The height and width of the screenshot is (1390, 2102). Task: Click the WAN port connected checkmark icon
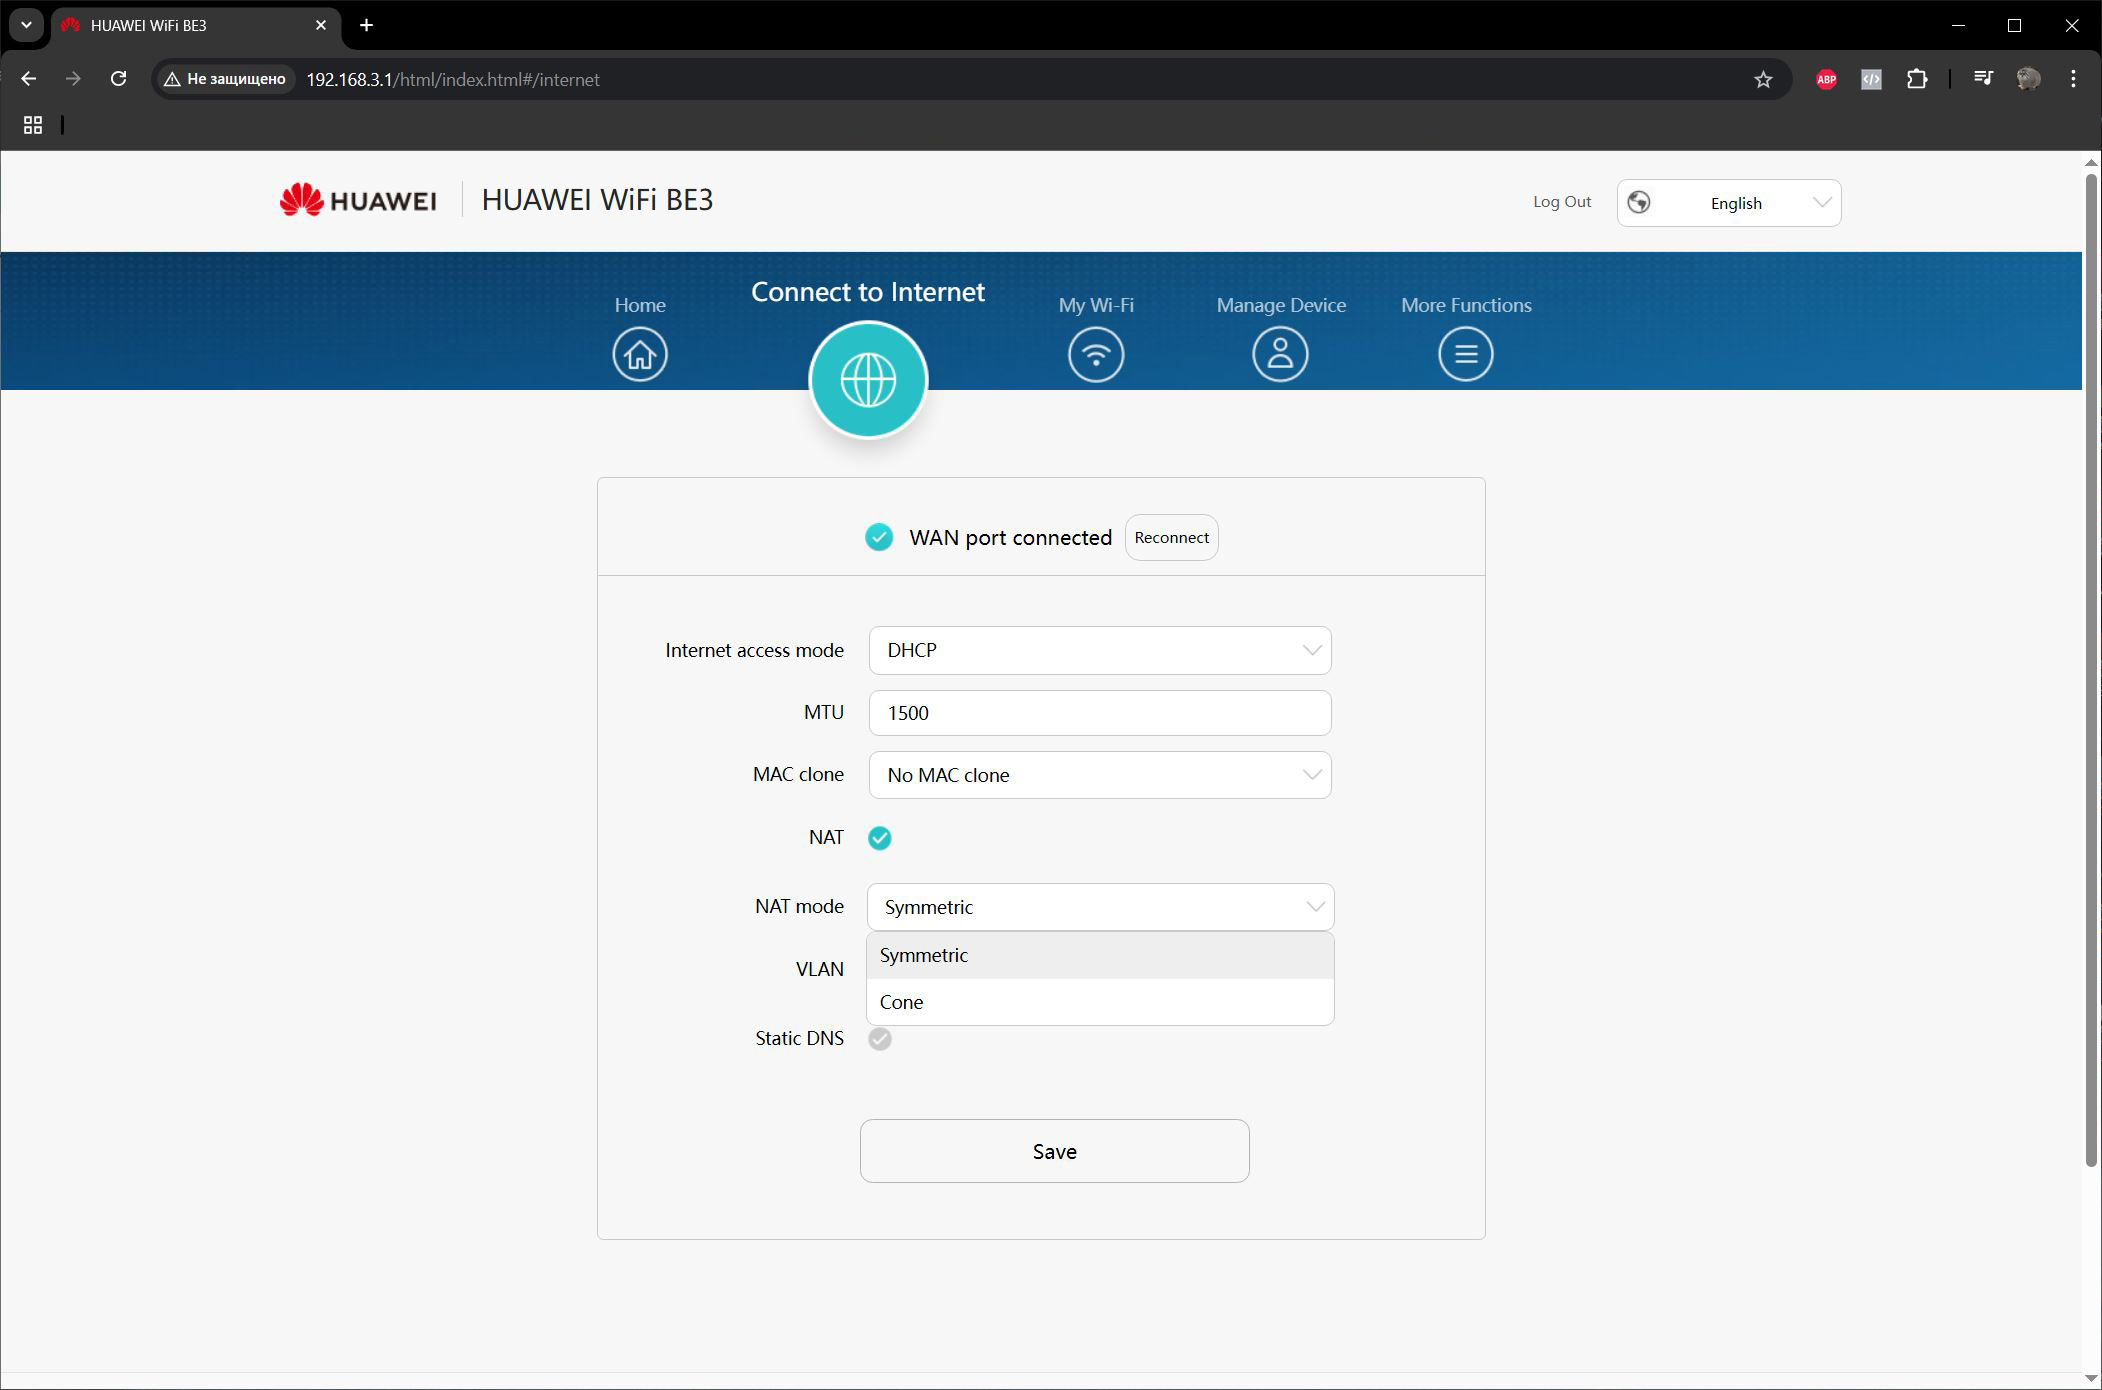pos(879,537)
